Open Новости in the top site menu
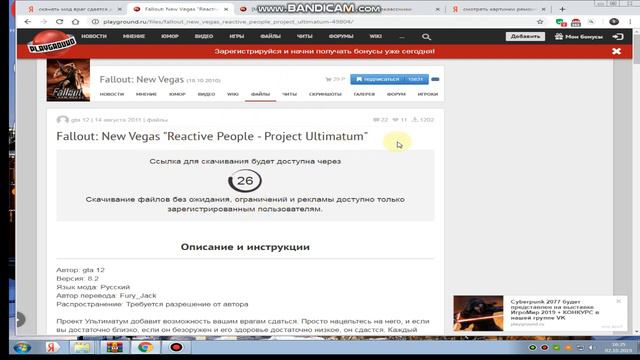 tap(94, 36)
